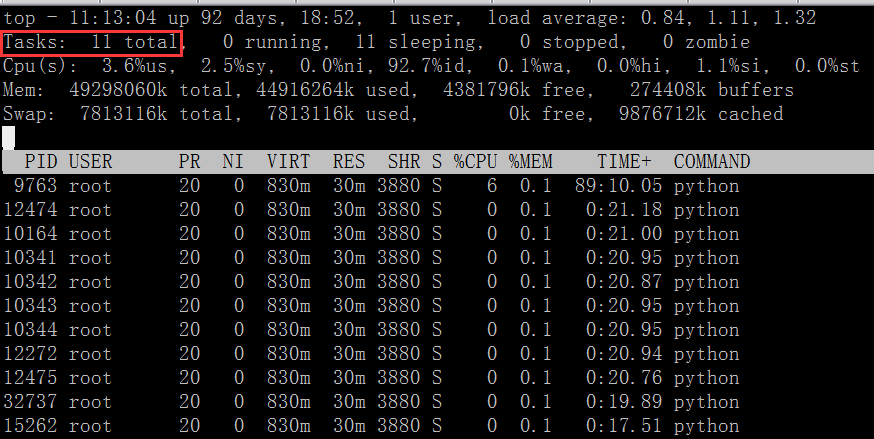Click the USER column header
The width and height of the screenshot is (874, 439).
coord(90,162)
